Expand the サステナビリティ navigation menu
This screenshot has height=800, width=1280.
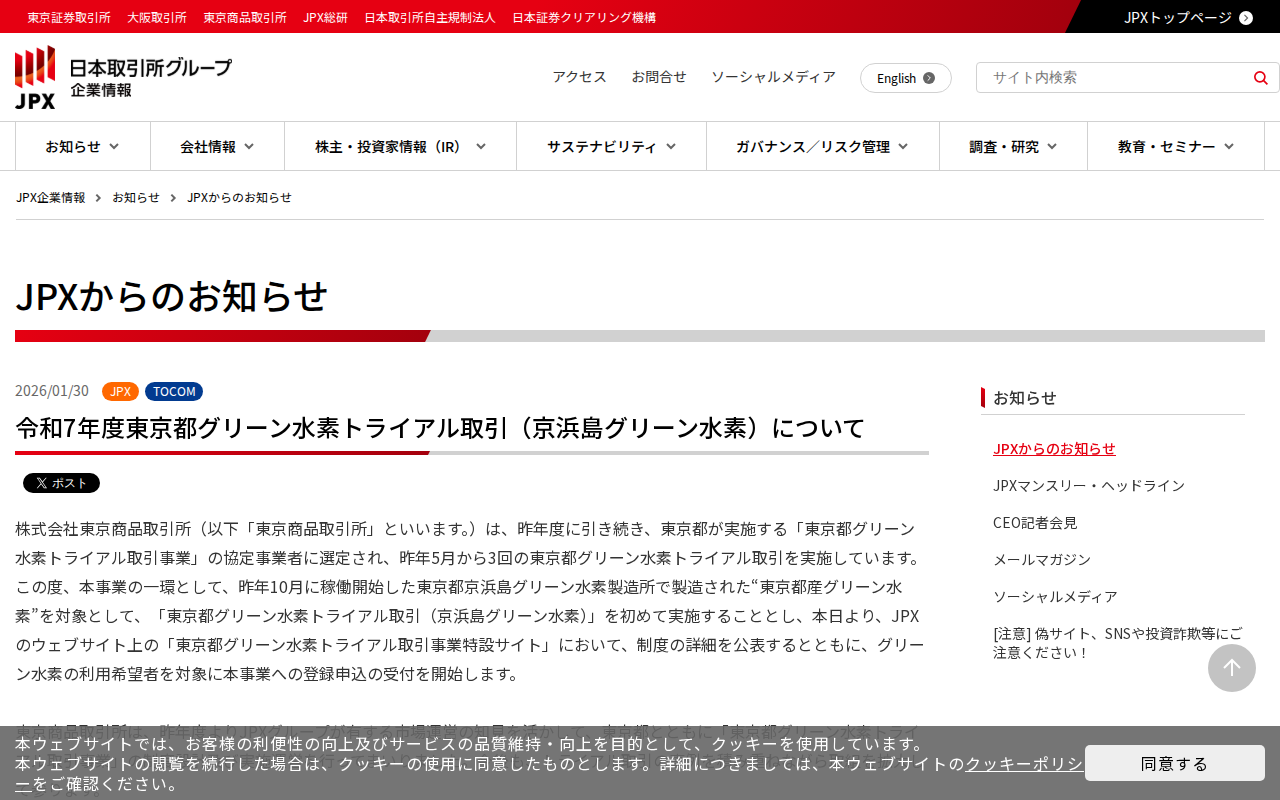611,146
